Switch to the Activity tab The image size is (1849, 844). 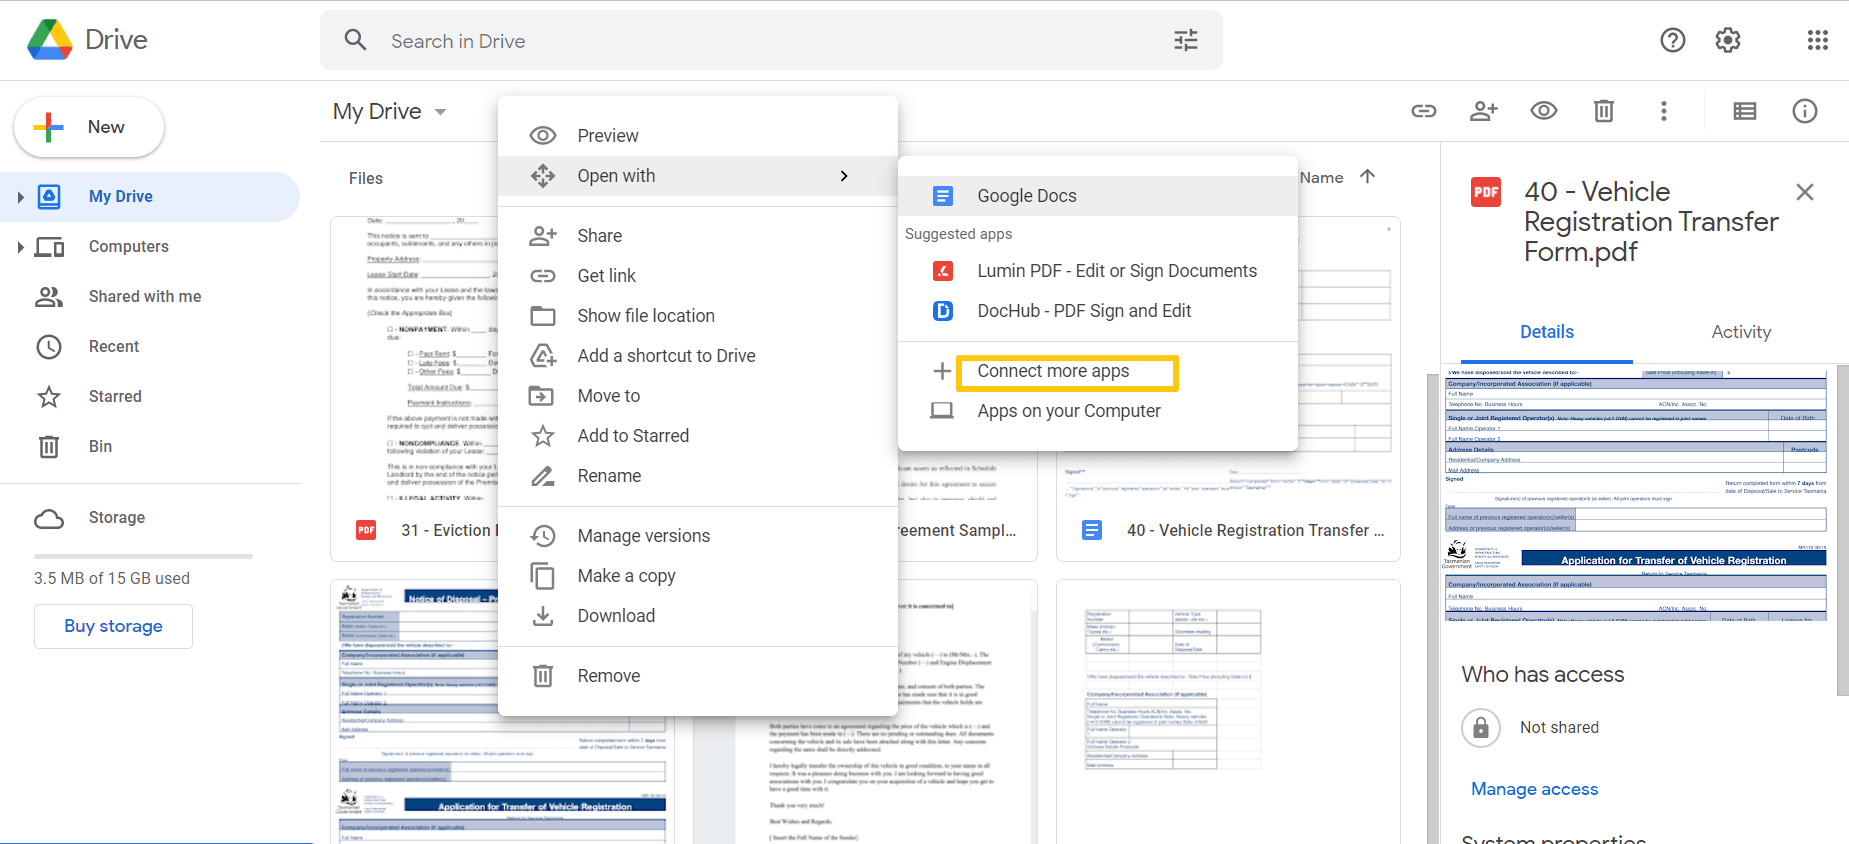[x=1741, y=332]
